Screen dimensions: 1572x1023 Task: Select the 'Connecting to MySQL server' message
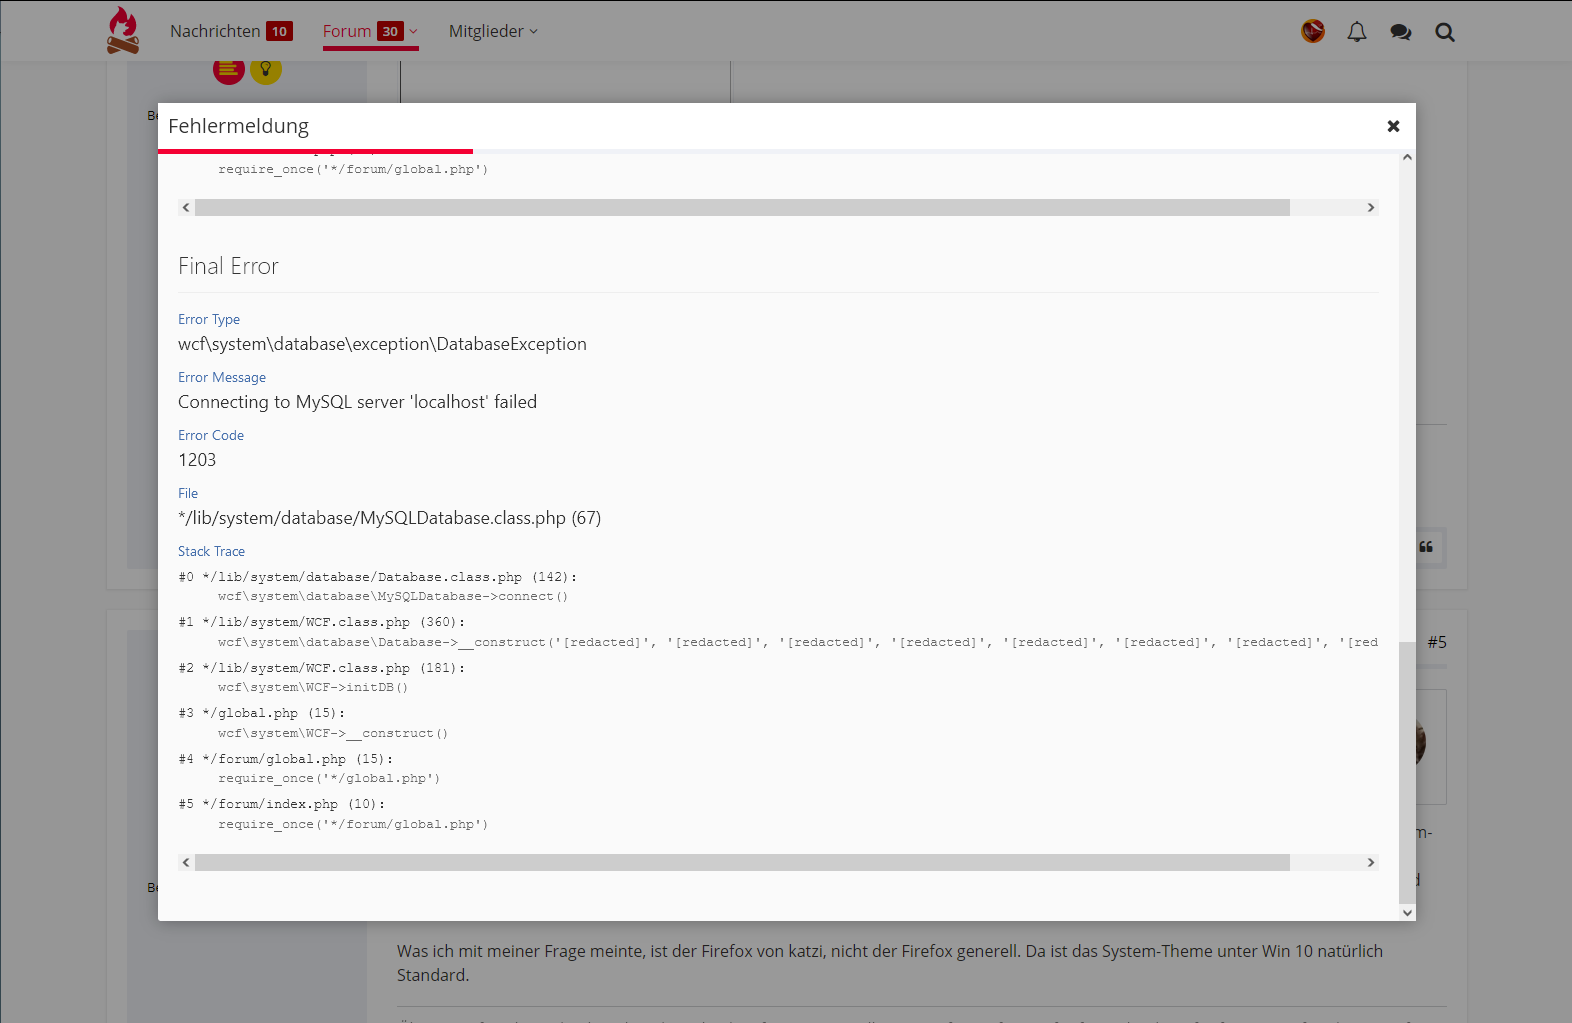click(357, 402)
